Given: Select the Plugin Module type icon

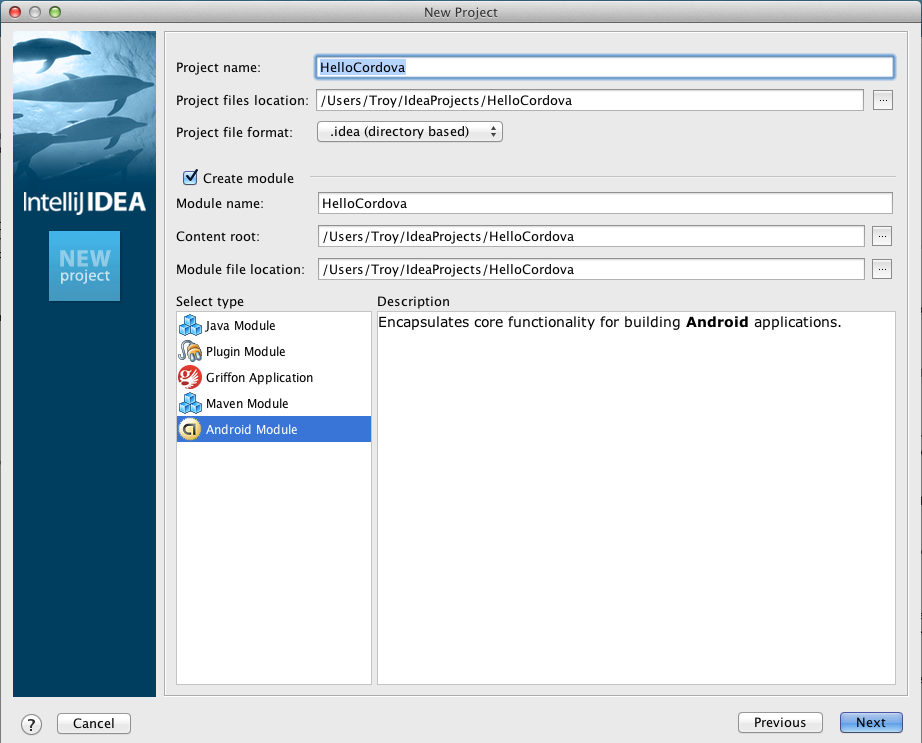Looking at the screenshot, I should (x=190, y=351).
